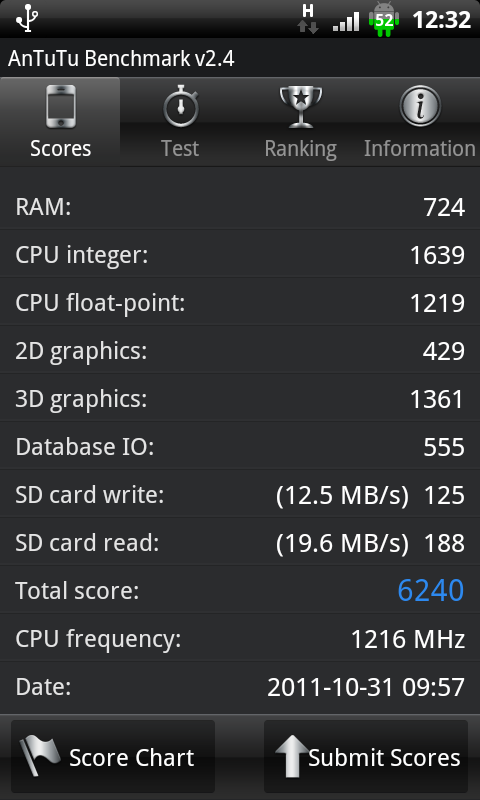This screenshot has width=480, height=800.
Task: Tap the Submit Scores button
Action: point(366,756)
